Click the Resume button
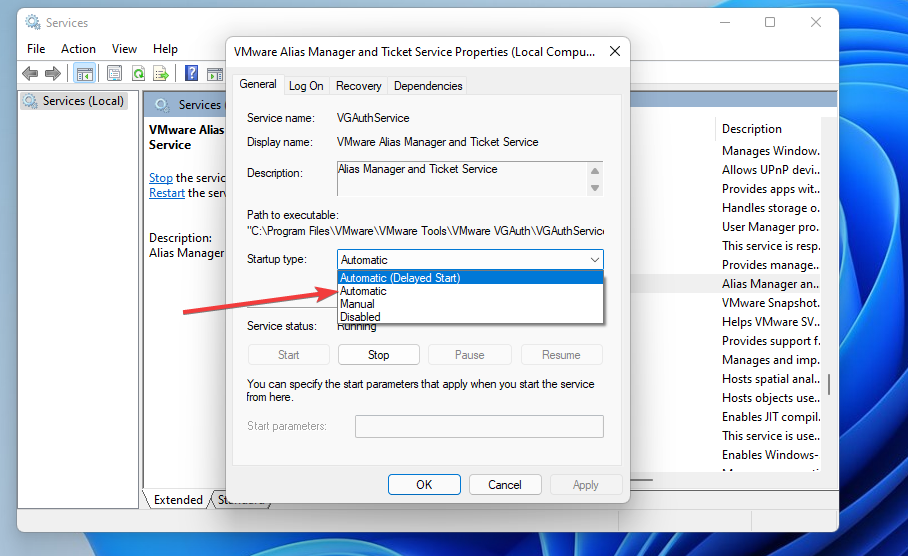 coord(561,355)
